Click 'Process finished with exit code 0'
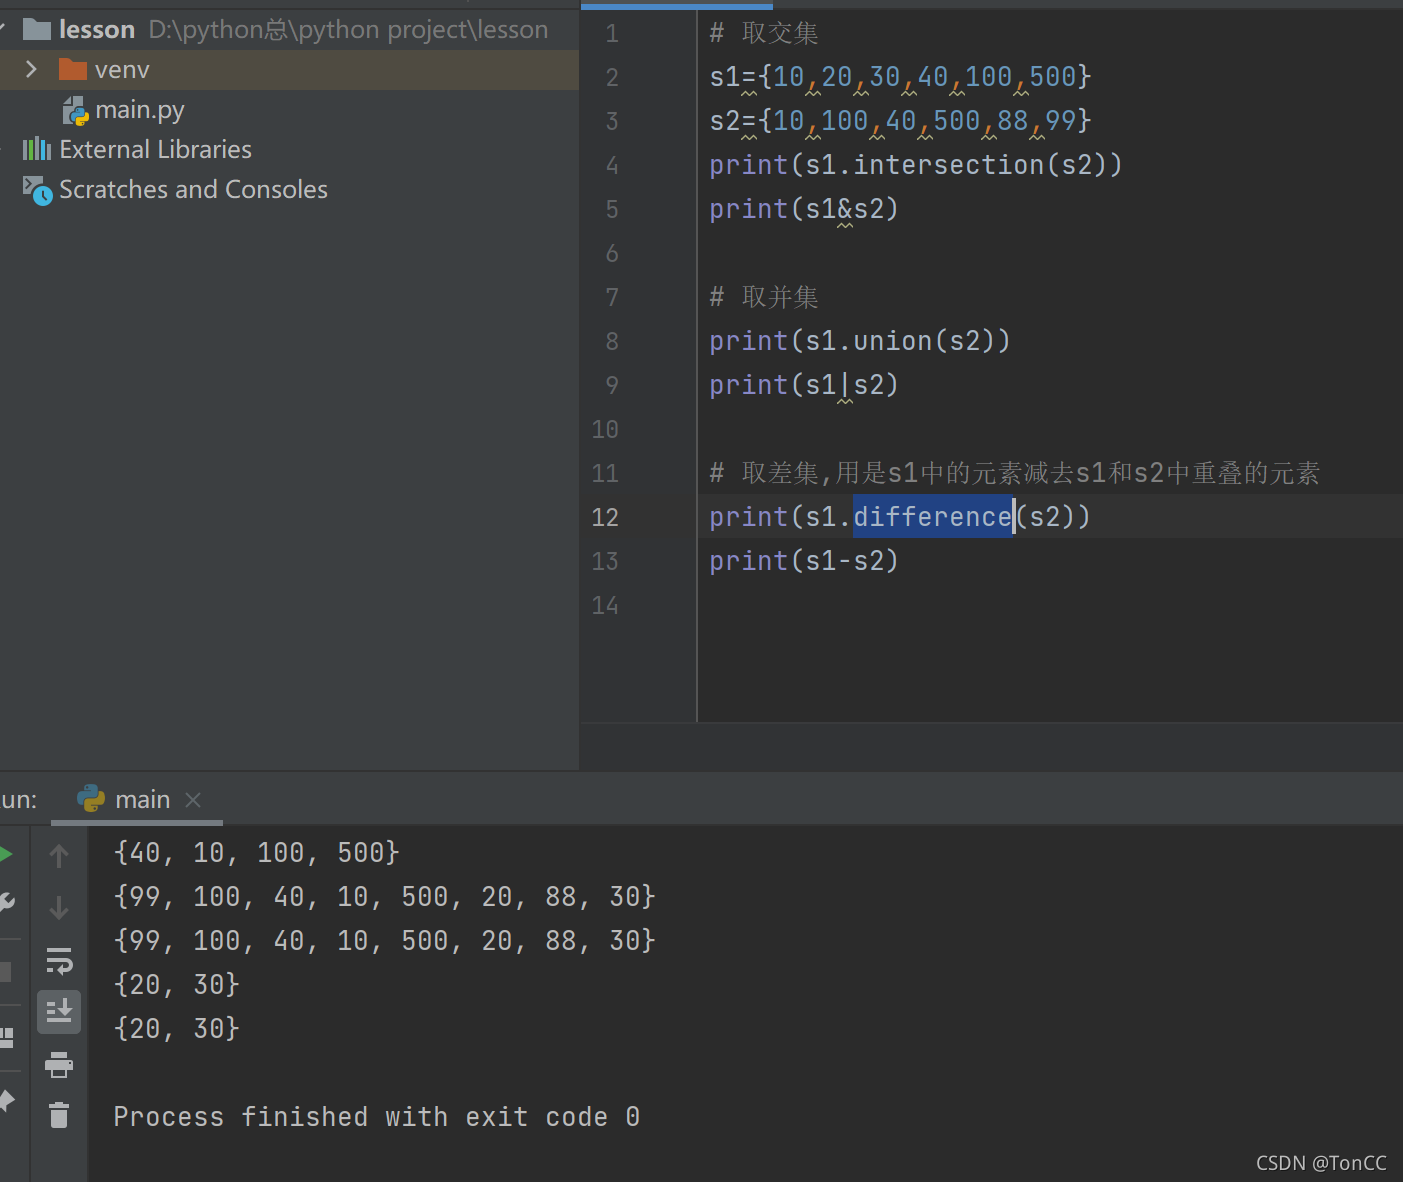 (x=377, y=1117)
